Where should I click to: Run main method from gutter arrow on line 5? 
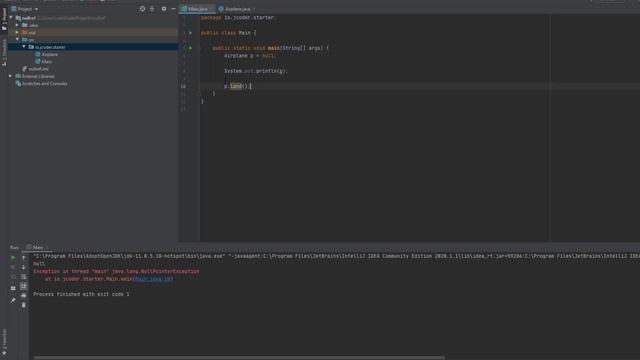coord(190,48)
